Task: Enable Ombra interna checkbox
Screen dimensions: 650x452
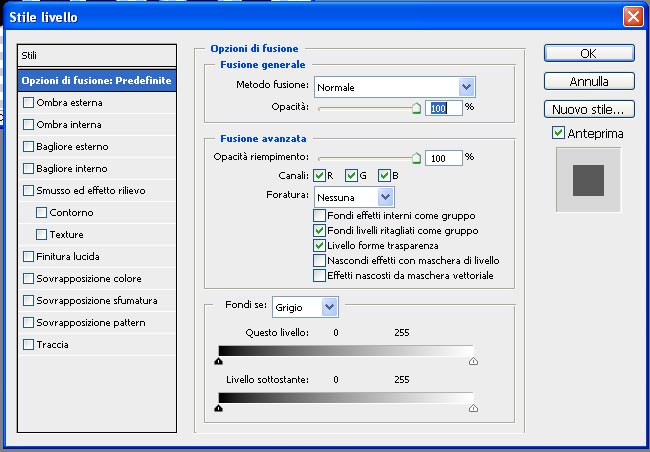Action: pos(28,124)
